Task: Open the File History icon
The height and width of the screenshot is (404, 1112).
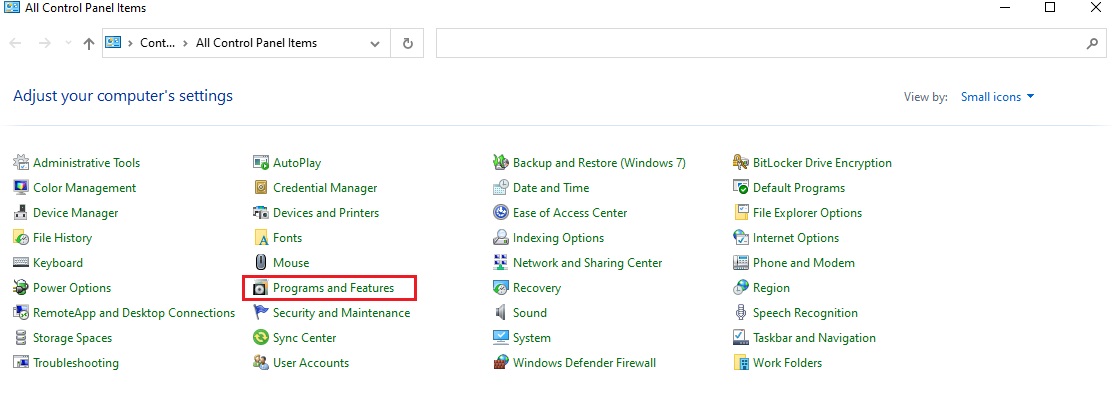Action: [x=21, y=238]
